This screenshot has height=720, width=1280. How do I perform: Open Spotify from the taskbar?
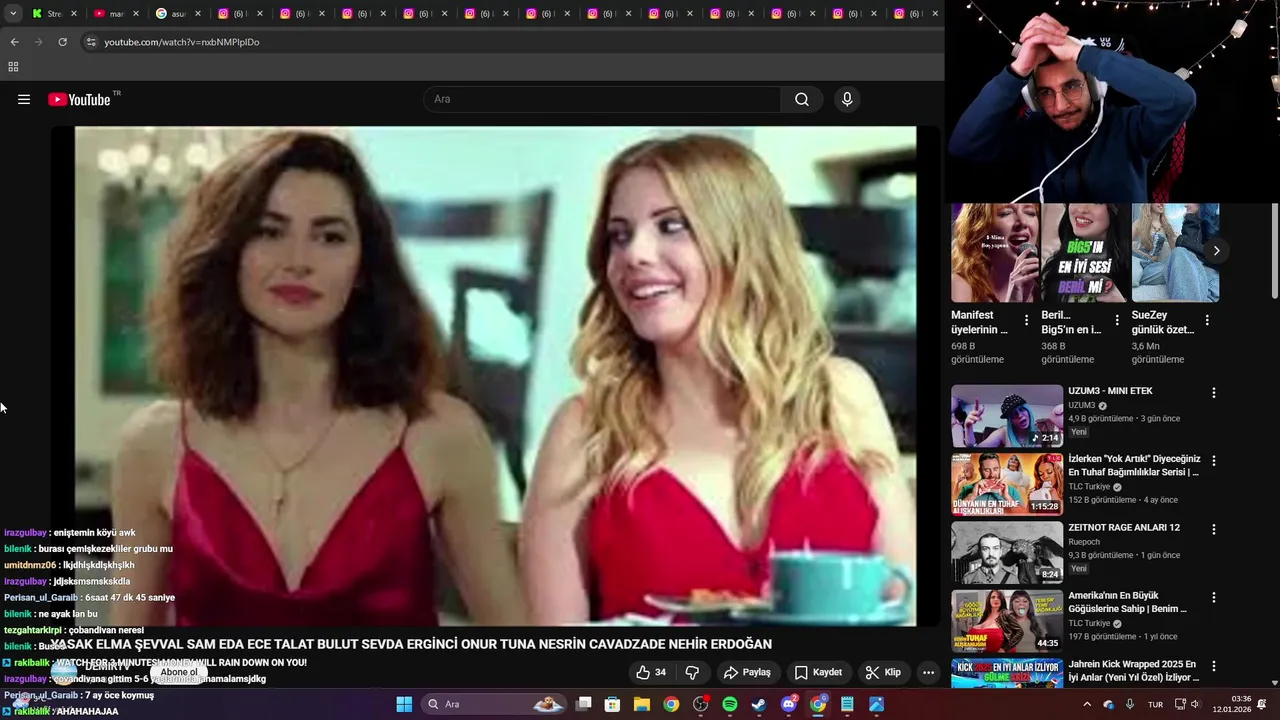(x=730, y=704)
